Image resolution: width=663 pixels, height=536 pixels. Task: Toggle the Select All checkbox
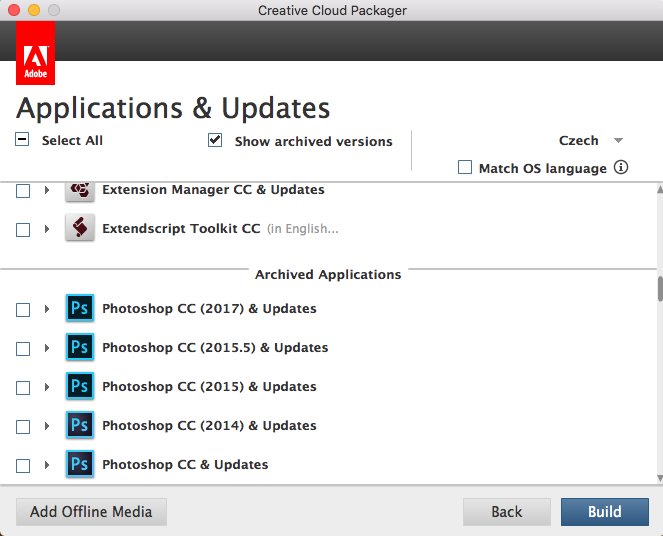[x=22, y=139]
